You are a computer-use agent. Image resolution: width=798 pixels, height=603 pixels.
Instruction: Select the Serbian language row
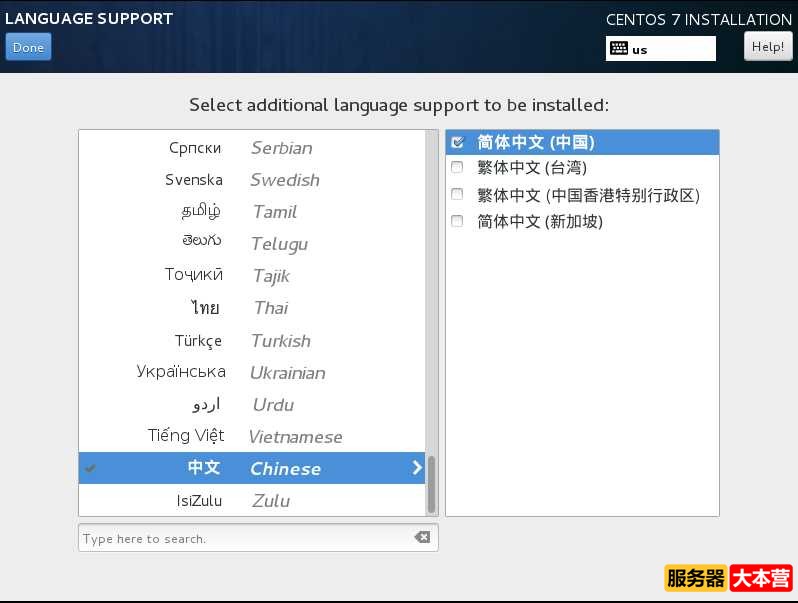pos(252,148)
